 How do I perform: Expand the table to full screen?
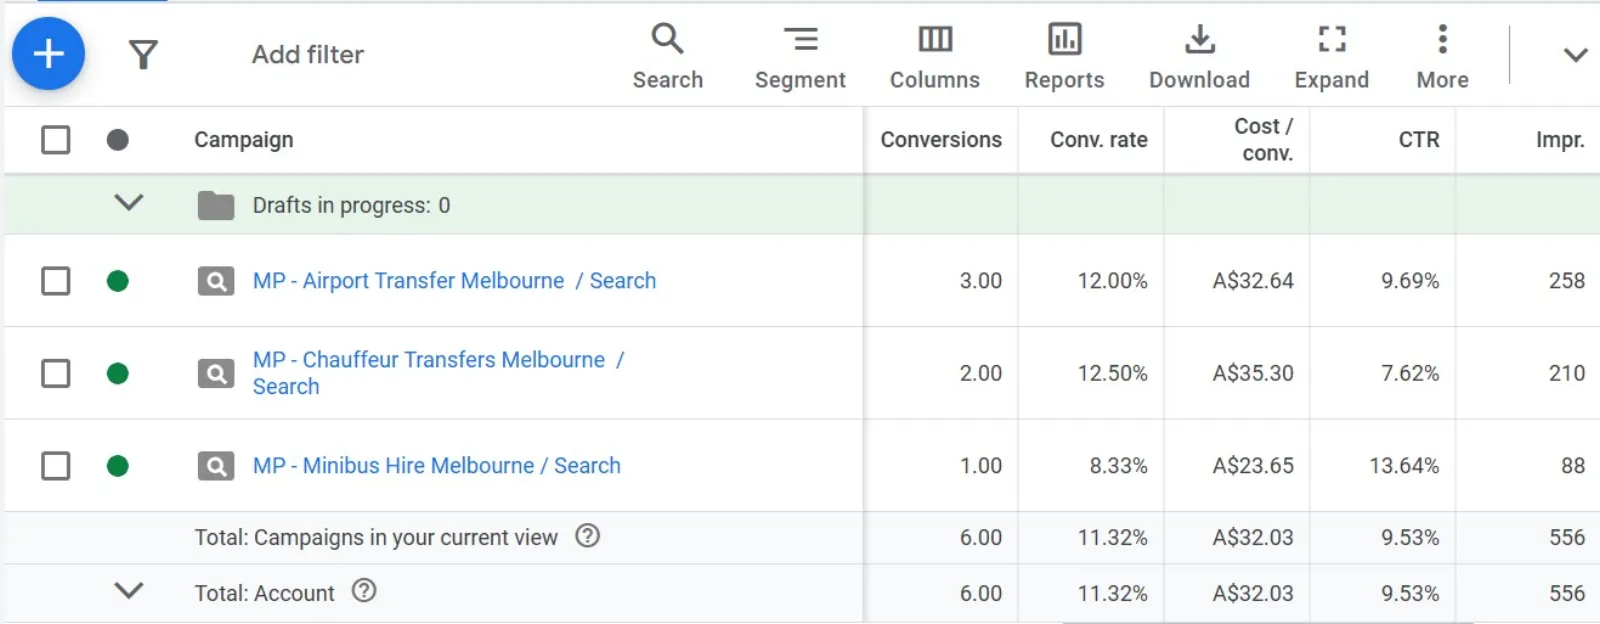(x=1331, y=57)
